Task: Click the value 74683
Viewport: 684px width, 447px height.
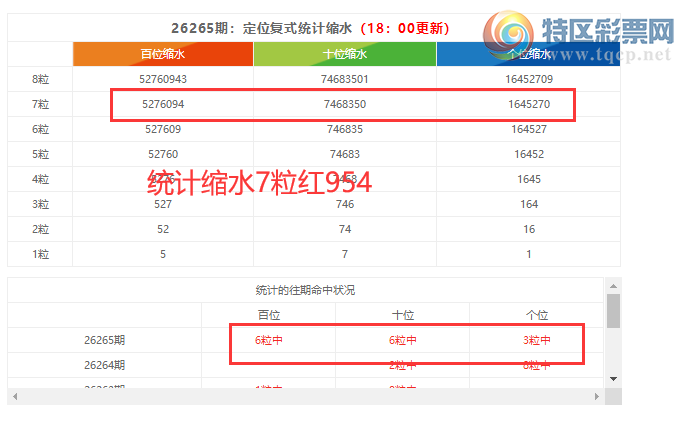Action: click(x=345, y=154)
